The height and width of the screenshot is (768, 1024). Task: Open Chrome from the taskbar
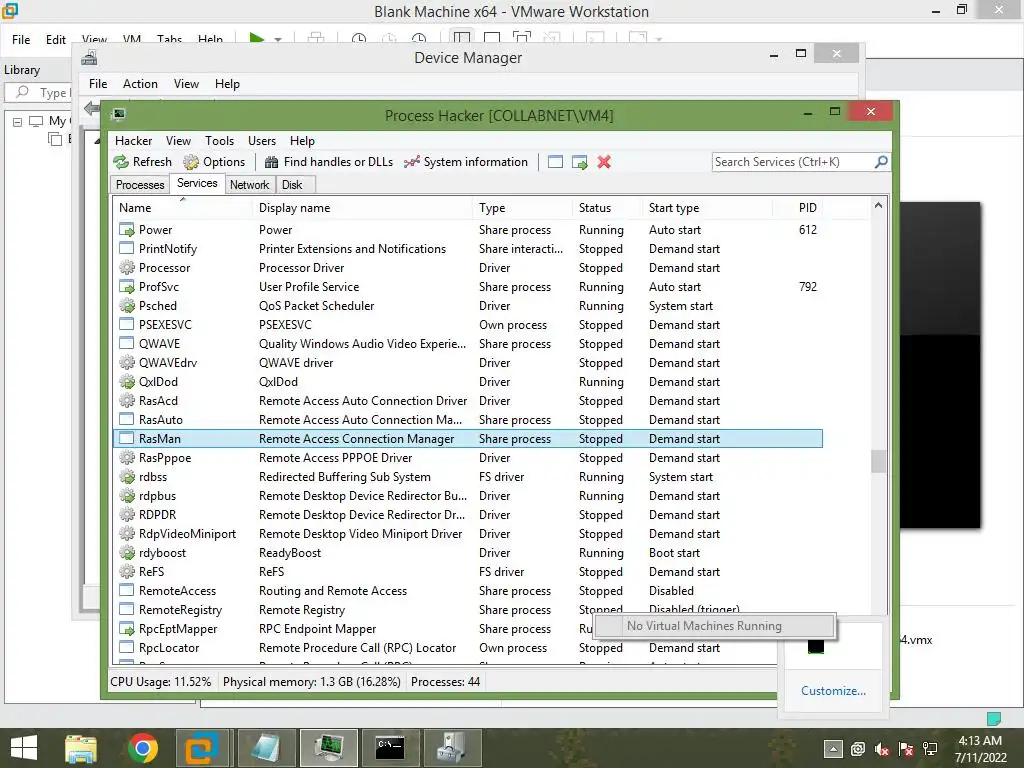[143, 748]
